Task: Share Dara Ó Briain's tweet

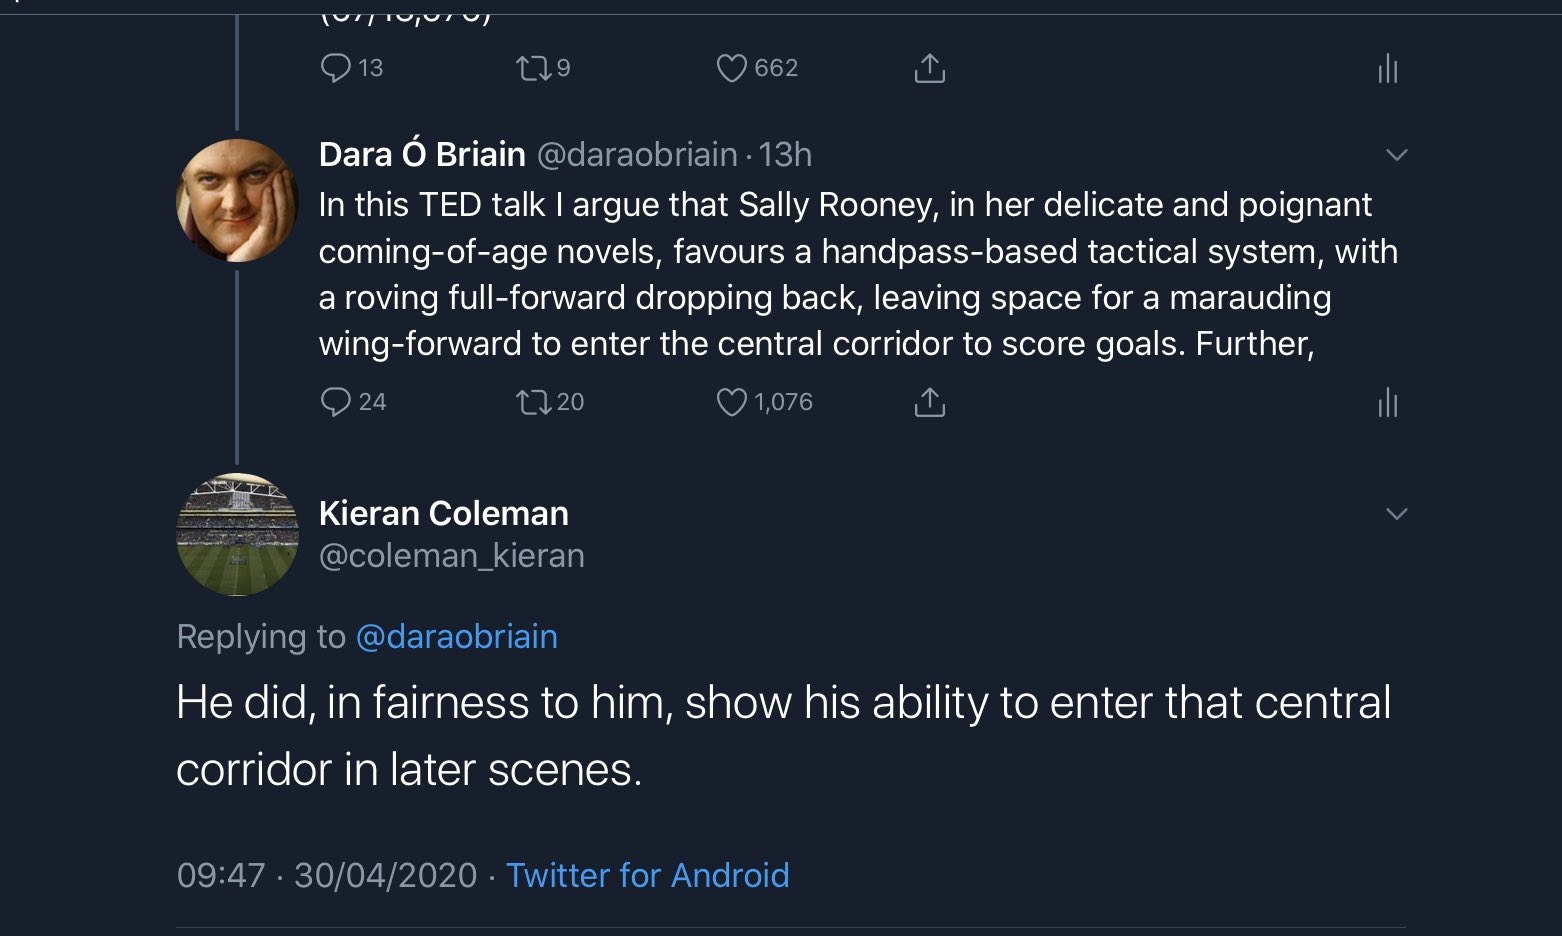Action: [929, 402]
